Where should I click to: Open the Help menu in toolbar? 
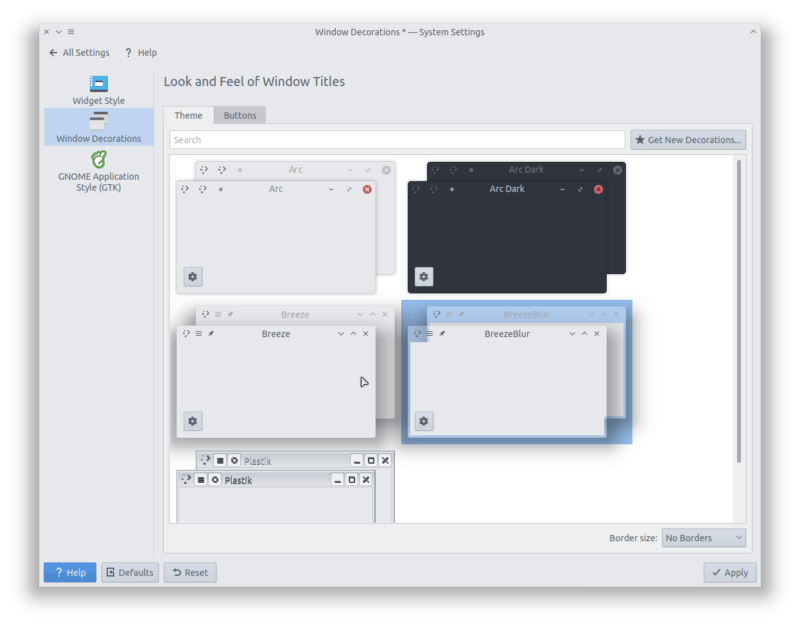pyautogui.click(x=141, y=53)
